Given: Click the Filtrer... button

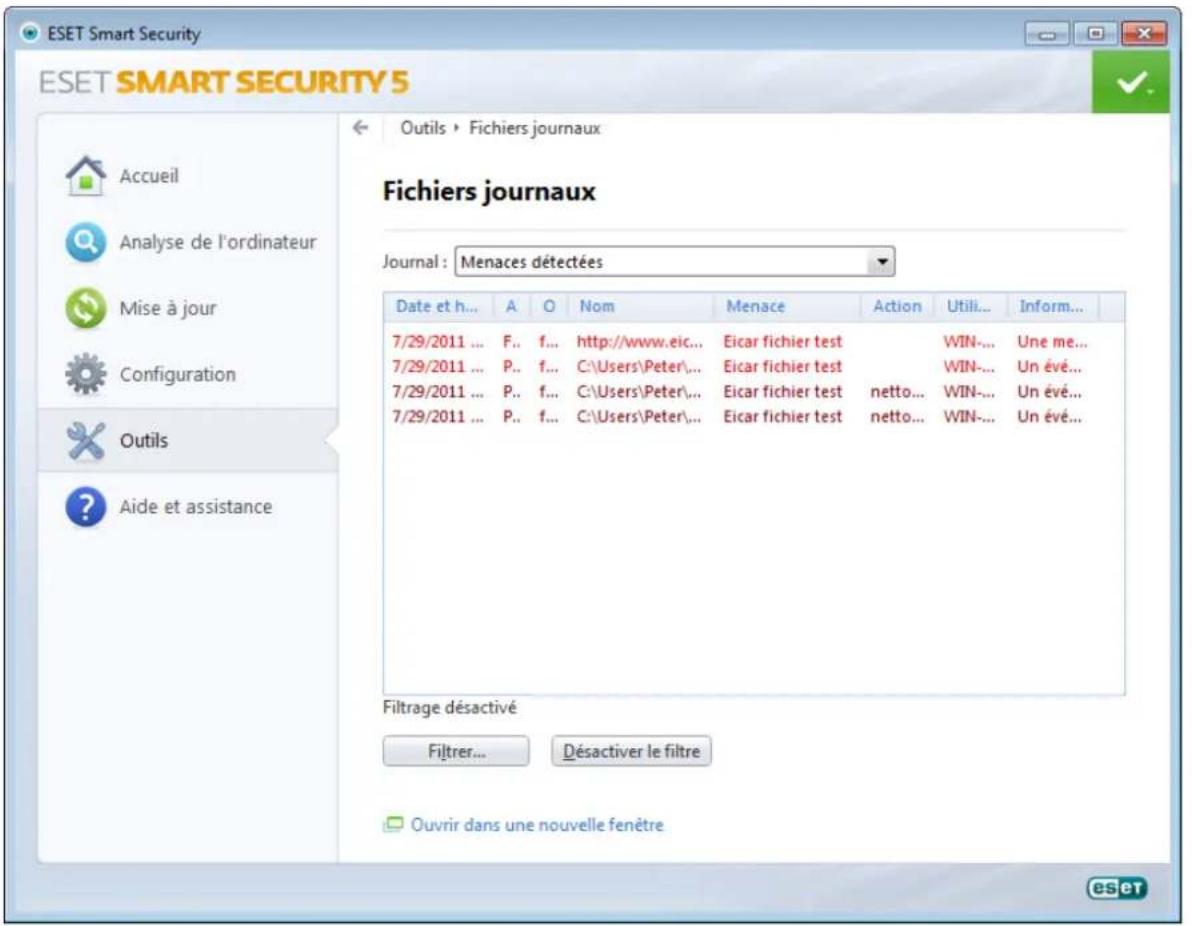Looking at the screenshot, I should [x=456, y=752].
